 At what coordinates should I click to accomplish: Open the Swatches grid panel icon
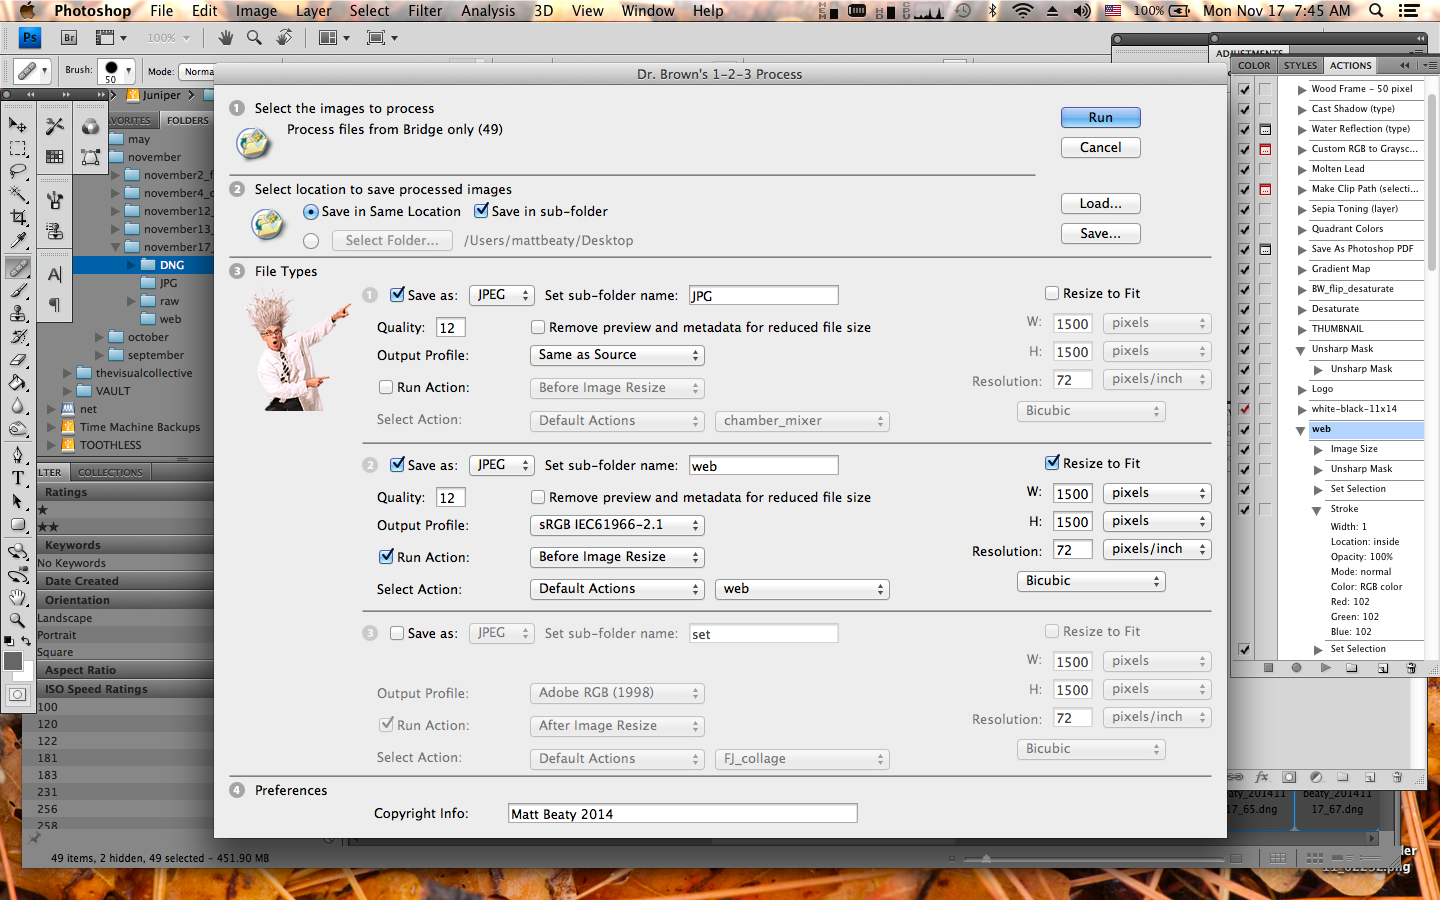coord(55,157)
